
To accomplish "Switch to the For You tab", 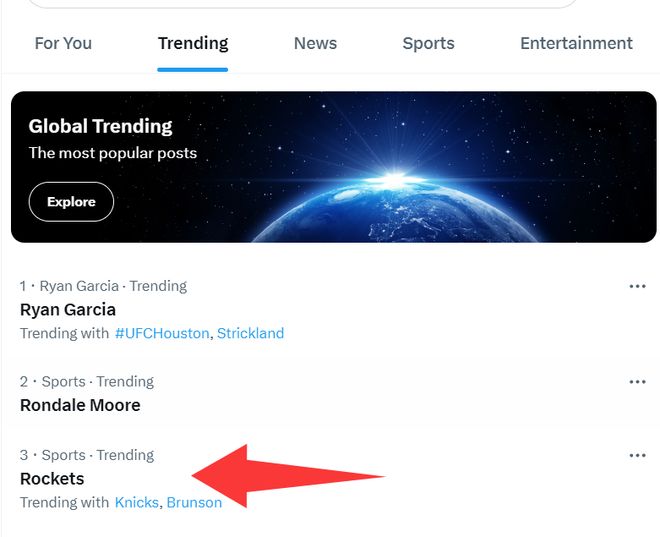I will pyautogui.click(x=63, y=44).
